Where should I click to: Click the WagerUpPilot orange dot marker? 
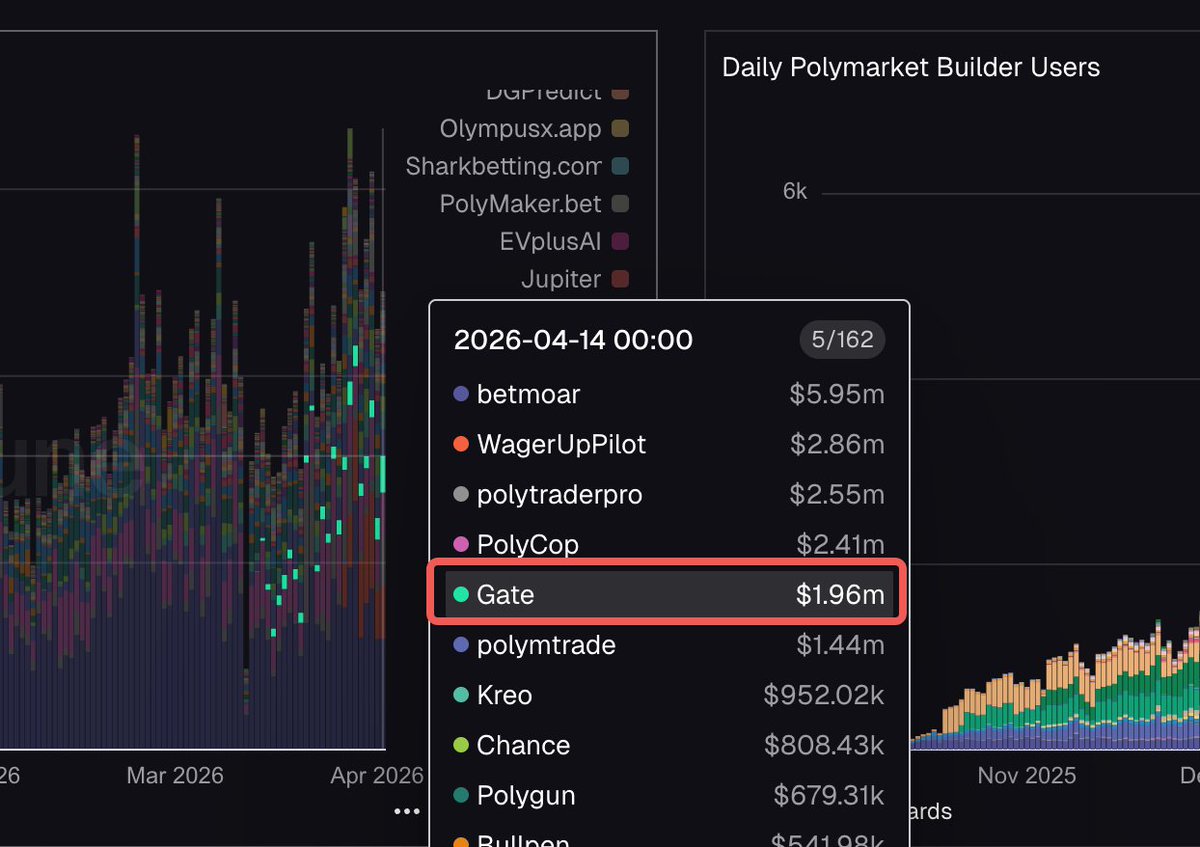461,444
